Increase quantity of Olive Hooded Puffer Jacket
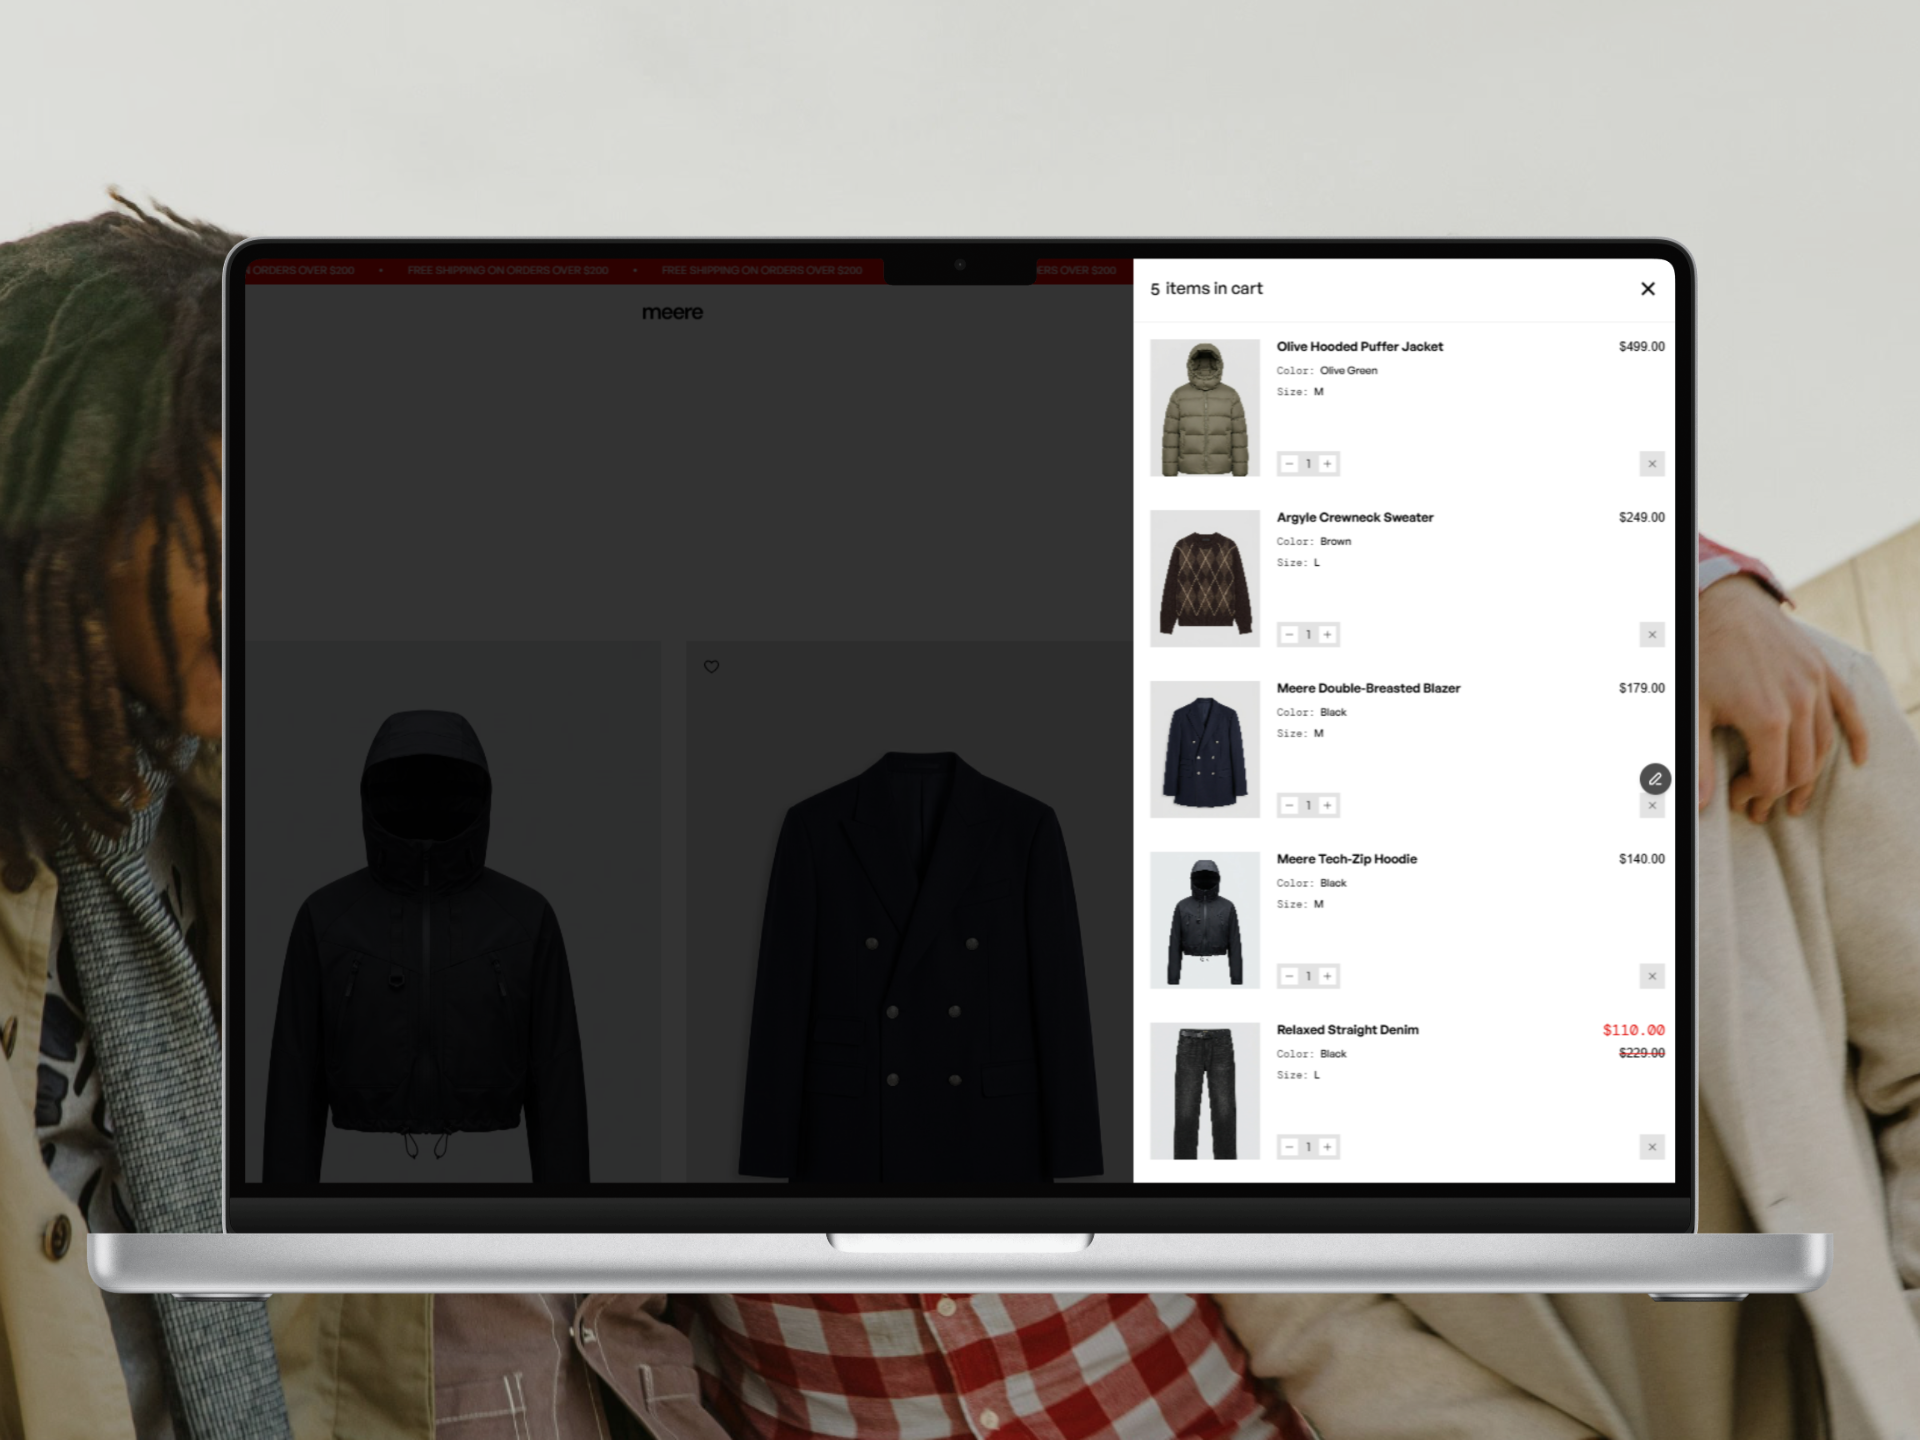Viewport: 1920px width, 1440px height. click(1327, 464)
